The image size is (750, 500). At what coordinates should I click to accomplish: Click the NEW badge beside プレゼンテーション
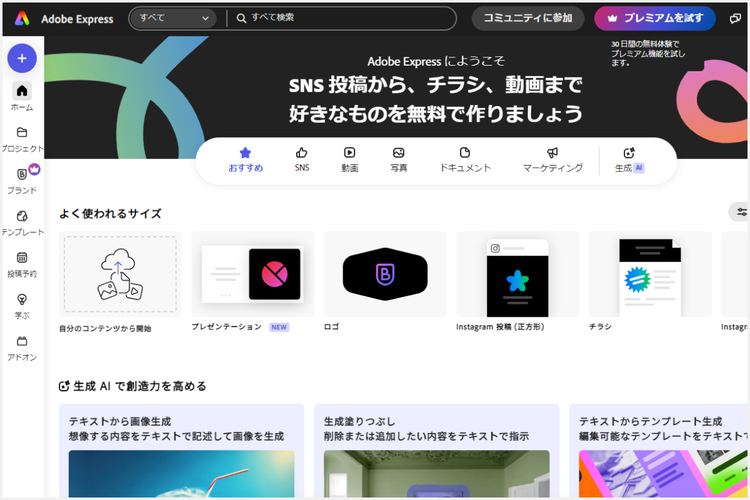click(279, 327)
